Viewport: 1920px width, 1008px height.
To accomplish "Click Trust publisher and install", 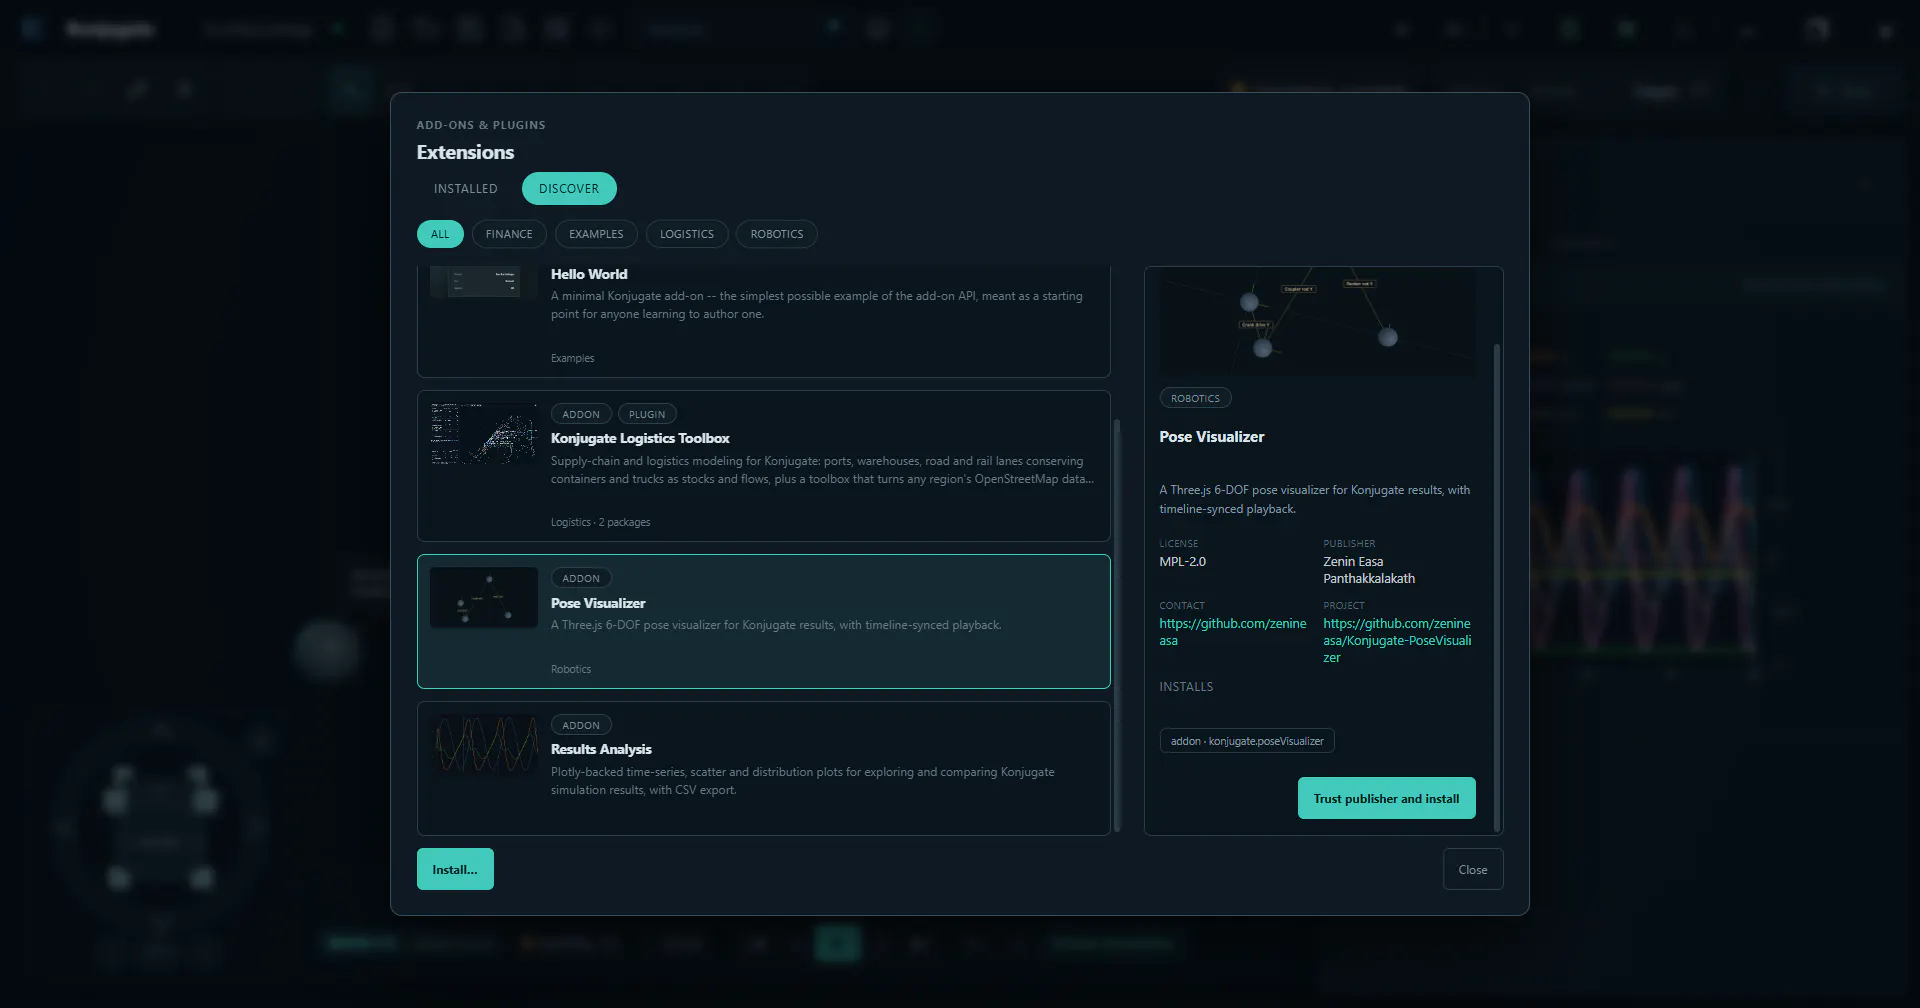I will pos(1386,798).
